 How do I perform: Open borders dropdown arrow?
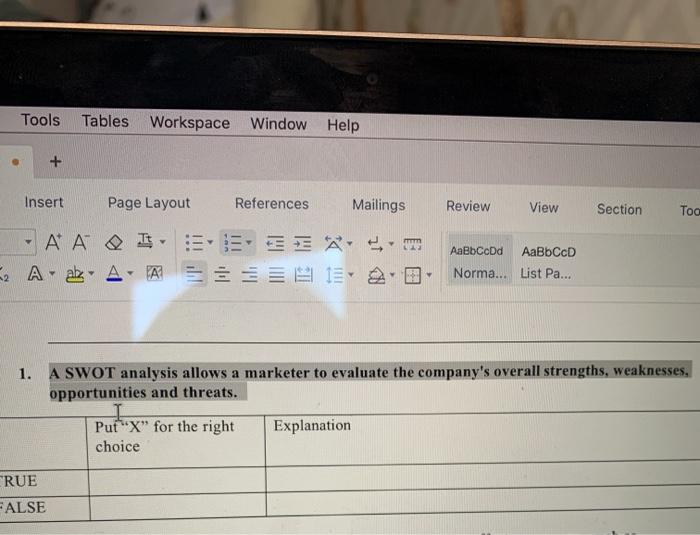coord(429,275)
